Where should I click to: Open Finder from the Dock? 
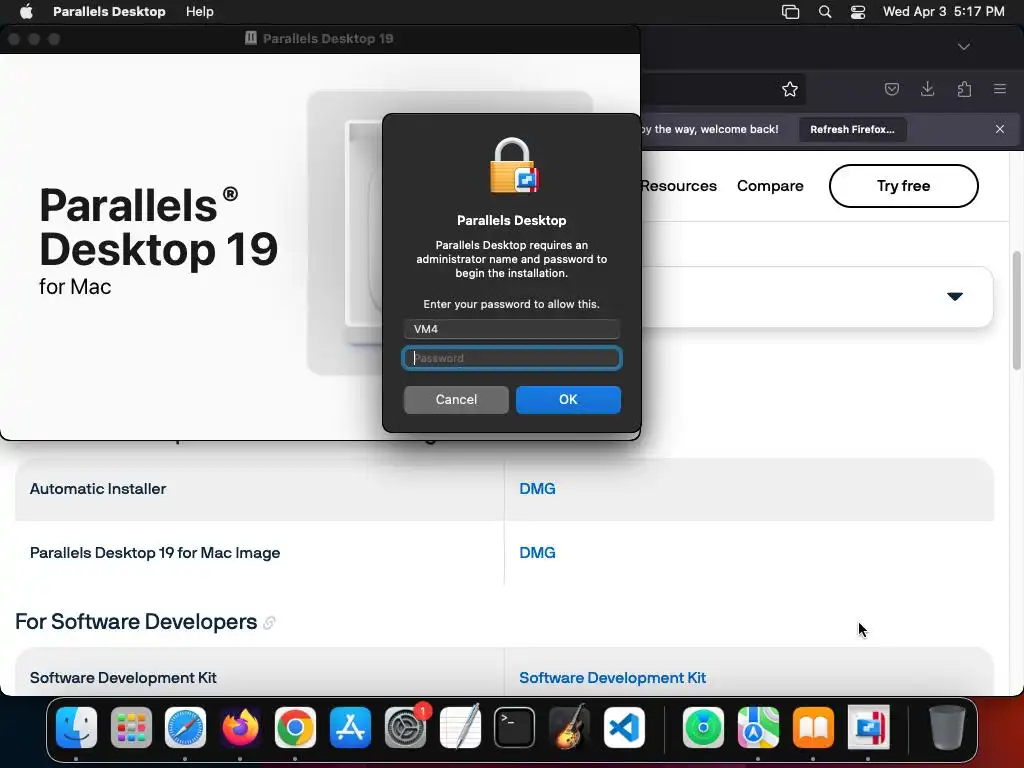coord(76,727)
